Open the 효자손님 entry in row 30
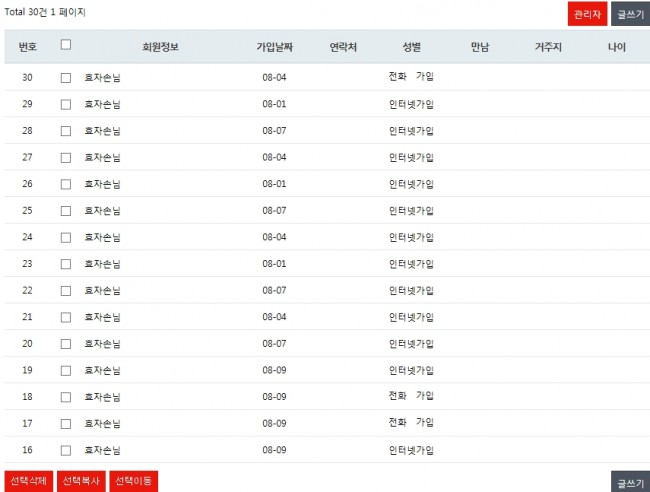 pyautogui.click(x=102, y=78)
